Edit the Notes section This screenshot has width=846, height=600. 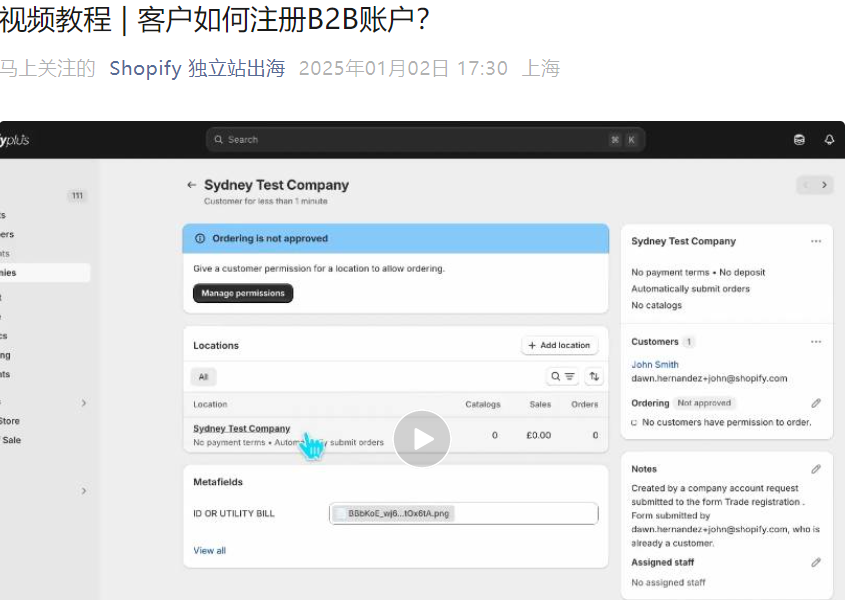(816, 469)
